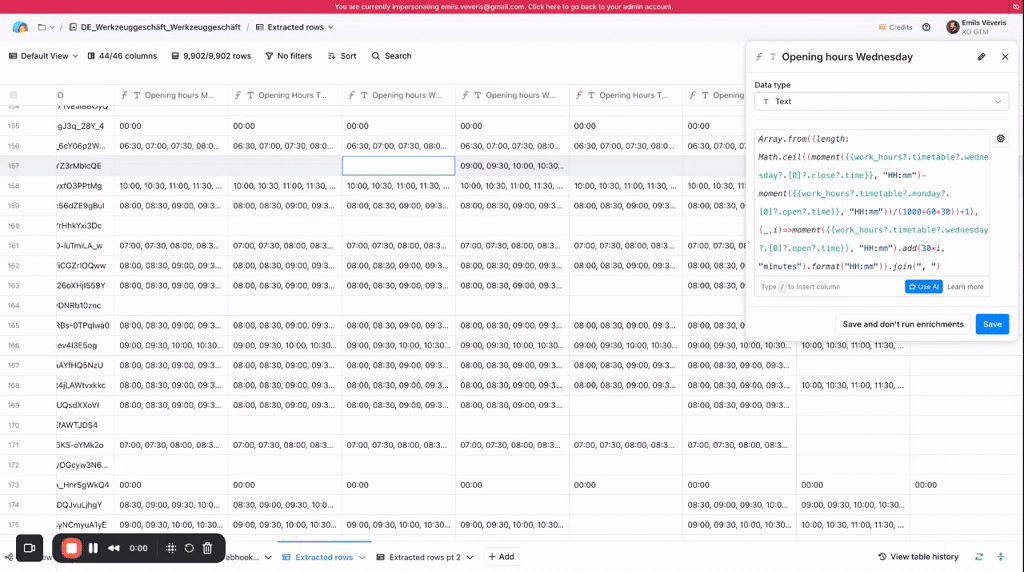The height and width of the screenshot is (572, 1024).
Task: Click the red stop recording button
Action: [x=71, y=548]
